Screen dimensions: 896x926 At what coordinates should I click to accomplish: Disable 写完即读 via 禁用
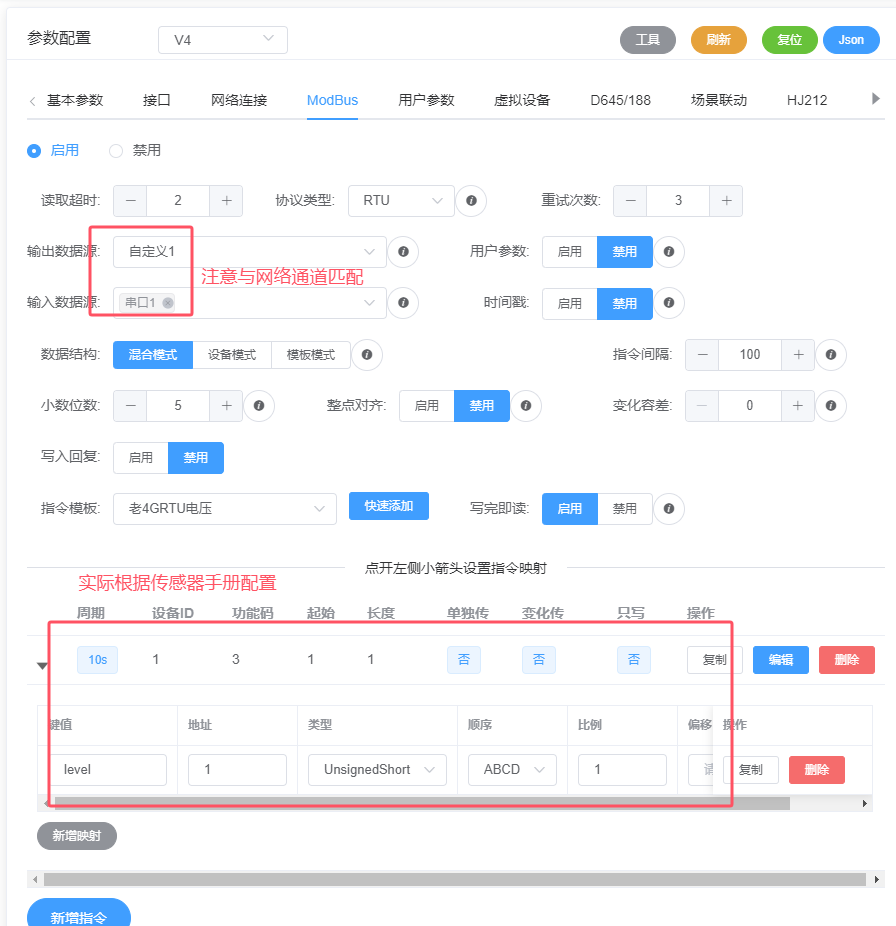click(x=625, y=508)
